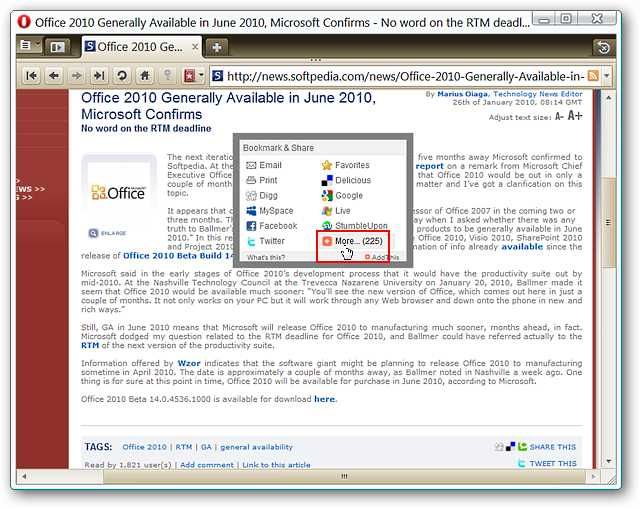The image size is (640, 508).
Task: Click Add comment link
Action: [207, 465]
